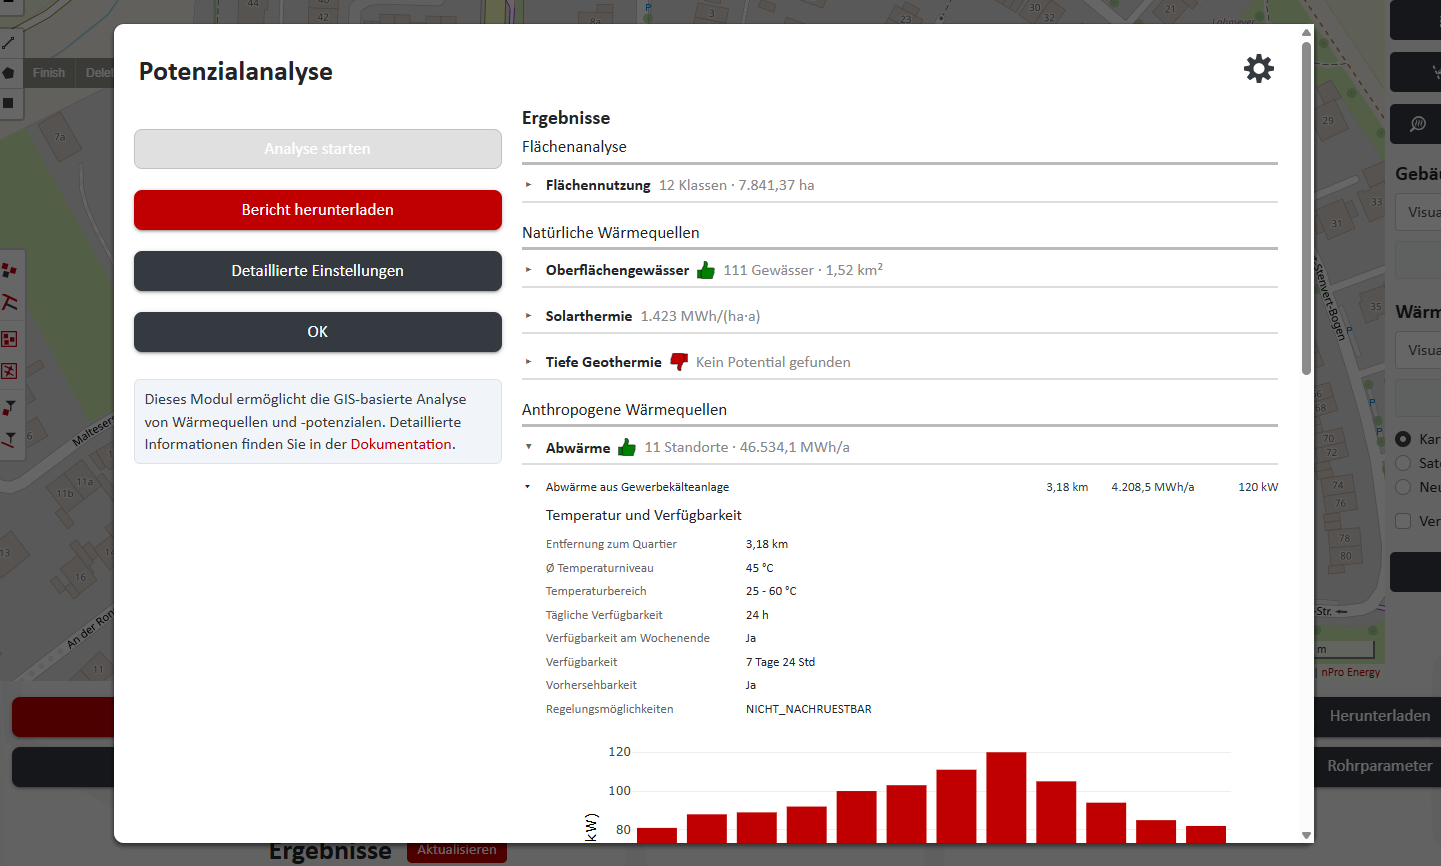The width and height of the screenshot is (1441, 866).
Task: Click the map search magnifier button
Action: click(x=1417, y=124)
